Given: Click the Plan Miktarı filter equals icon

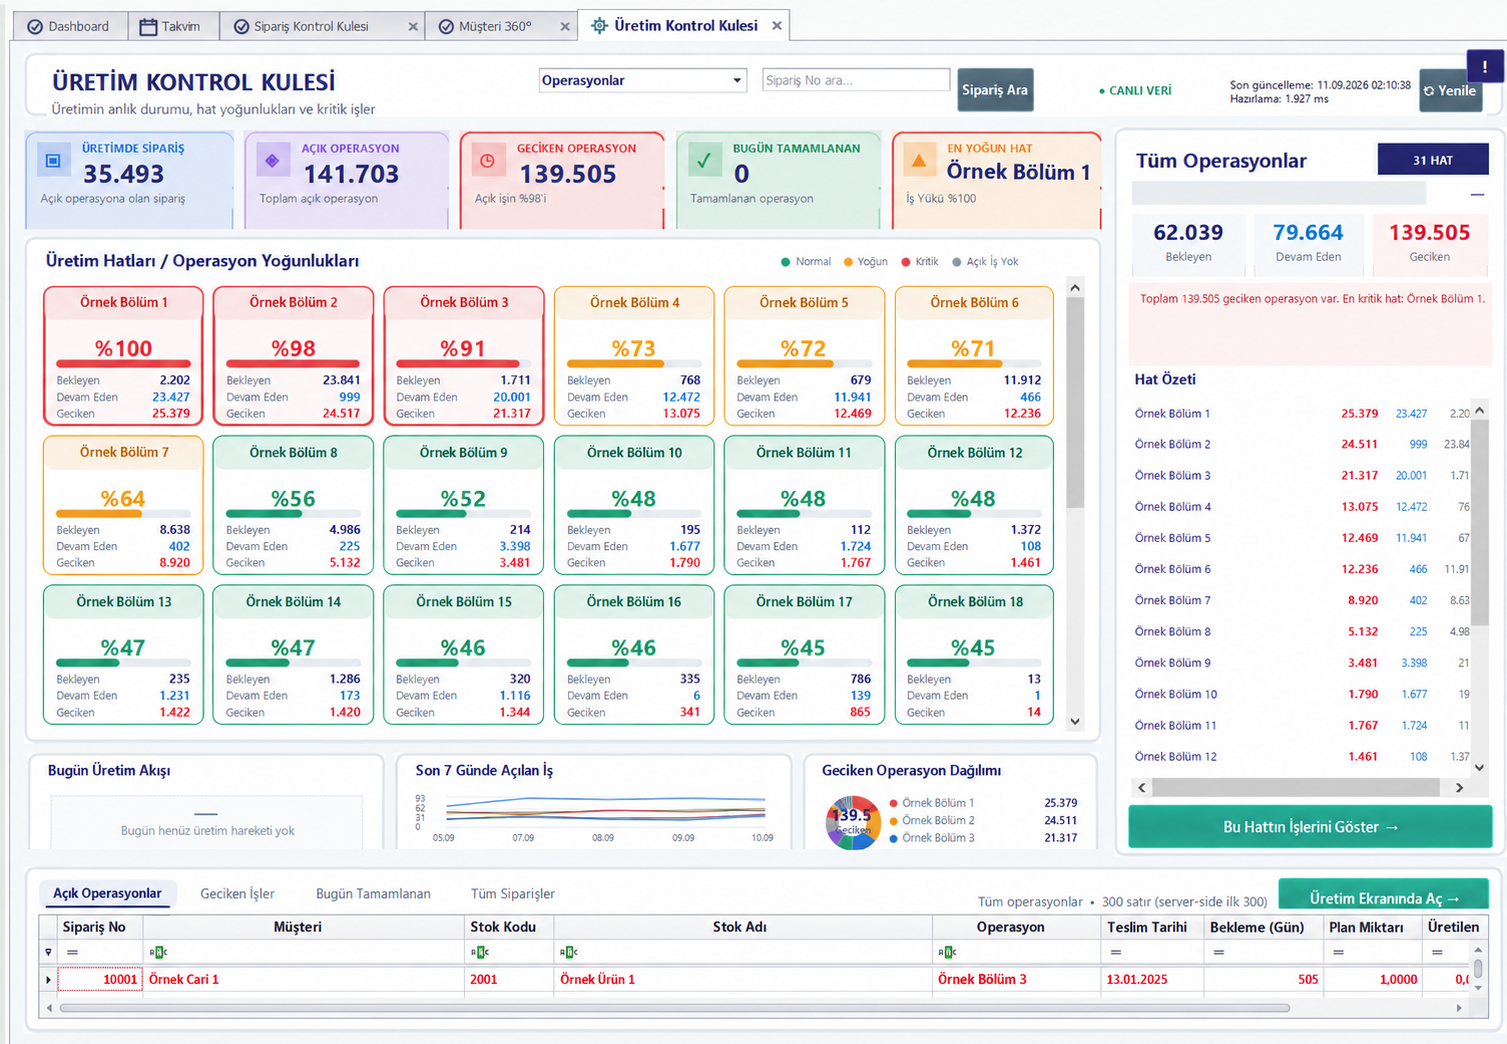Looking at the screenshot, I should pyautogui.click(x=1338, y=952).
